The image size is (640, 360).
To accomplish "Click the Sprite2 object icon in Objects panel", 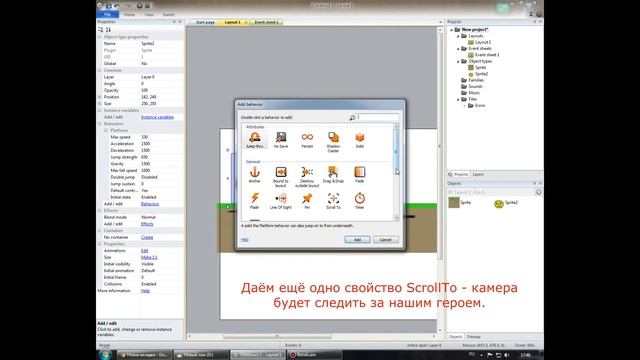I will (x=499, y=203).
